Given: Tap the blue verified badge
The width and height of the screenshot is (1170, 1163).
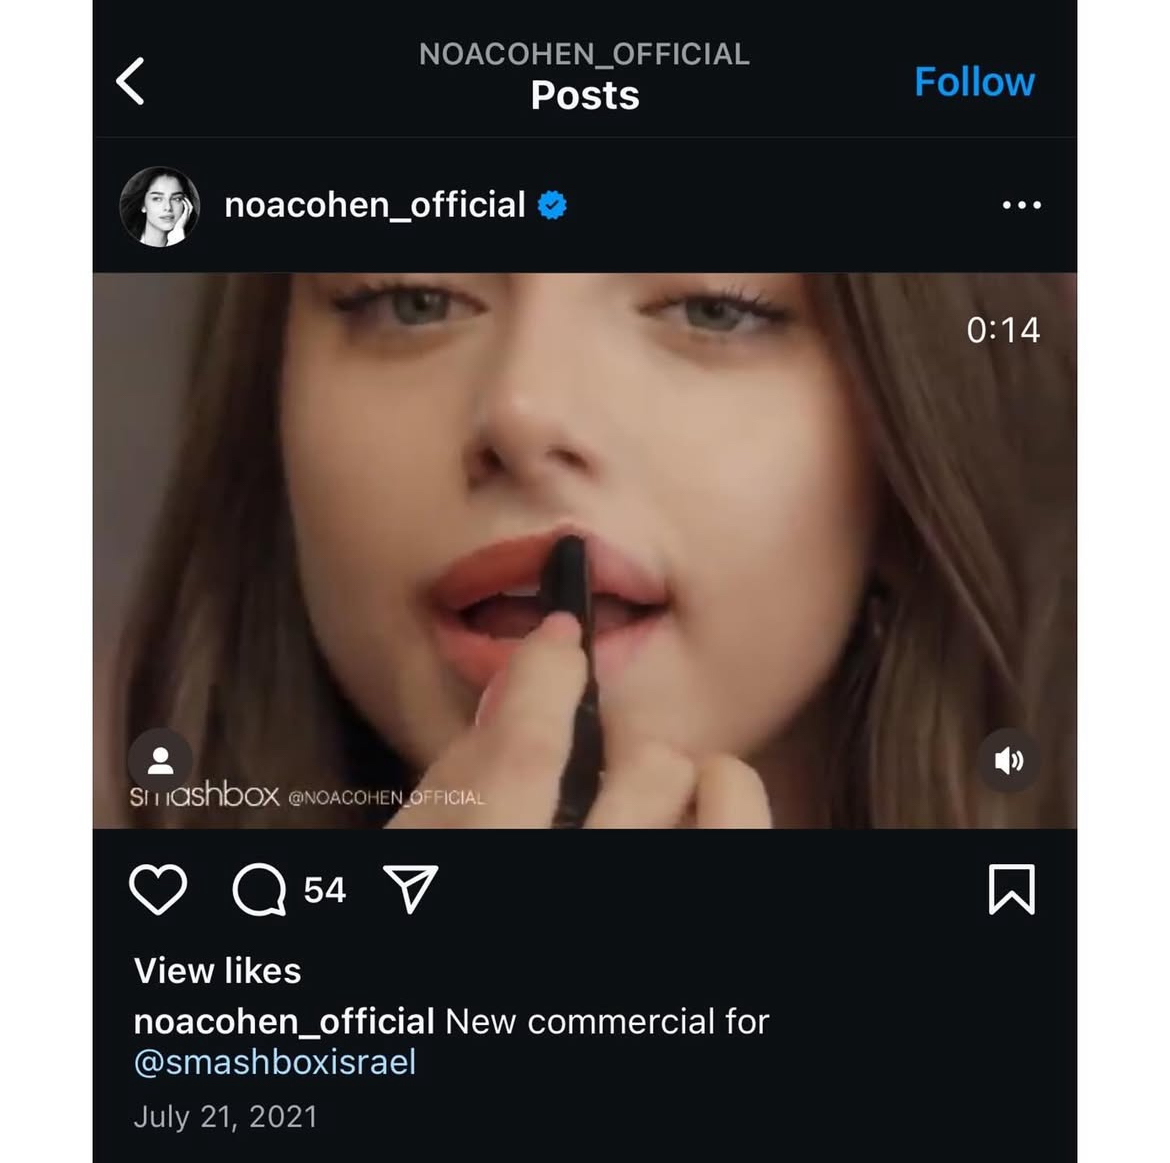Looking at the screenshot, I should [x=552, y=205].
